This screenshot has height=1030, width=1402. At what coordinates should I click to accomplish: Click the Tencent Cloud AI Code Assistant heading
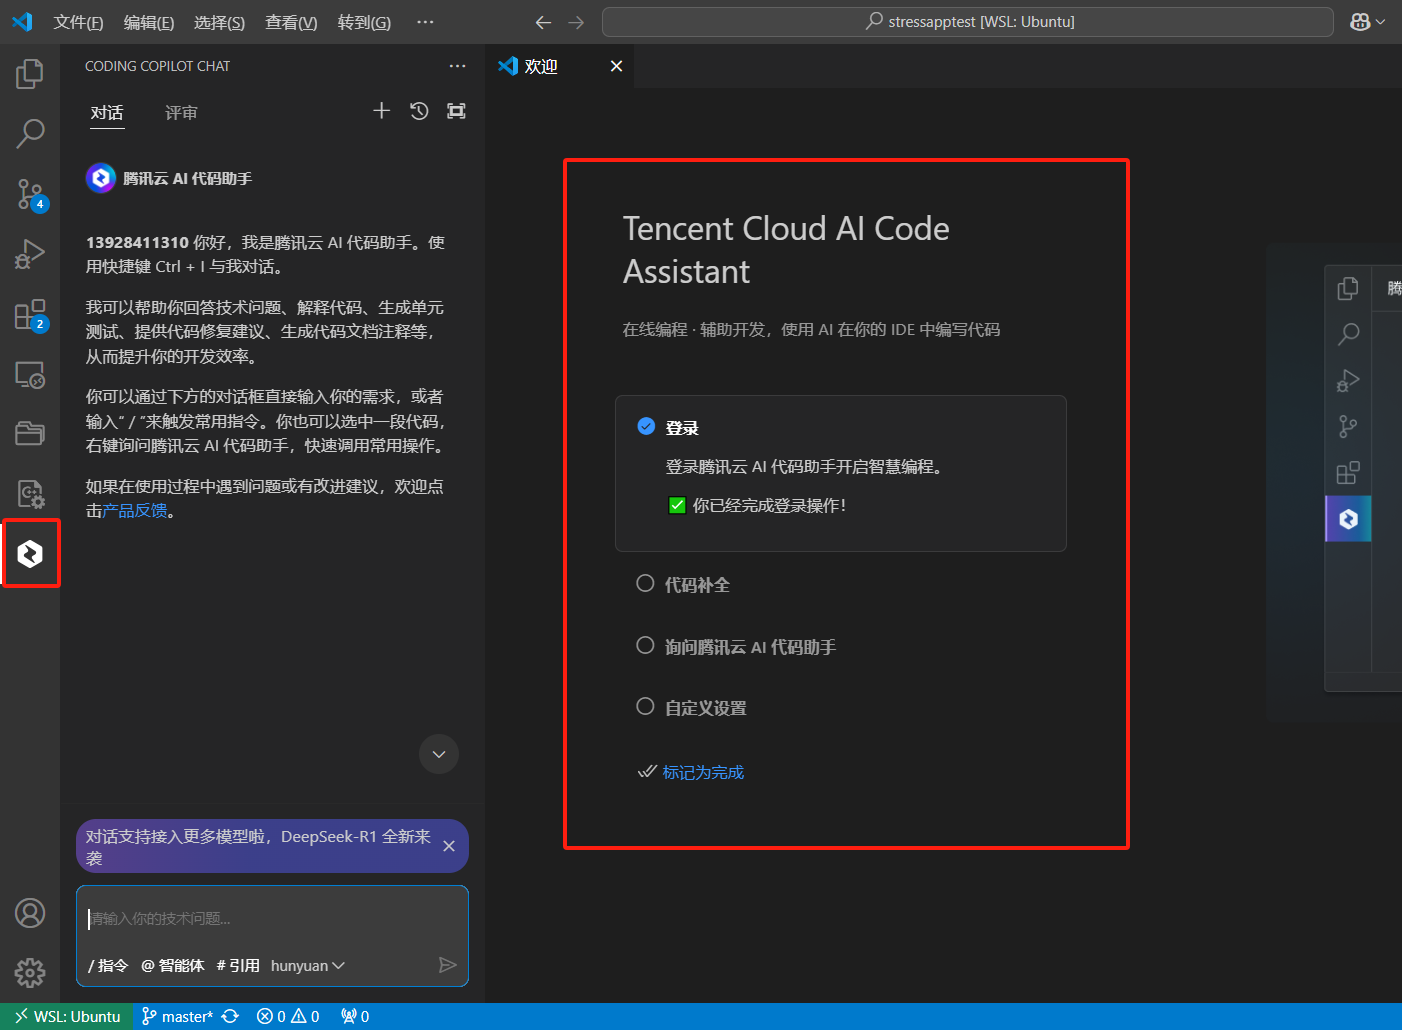coord(786,250)
